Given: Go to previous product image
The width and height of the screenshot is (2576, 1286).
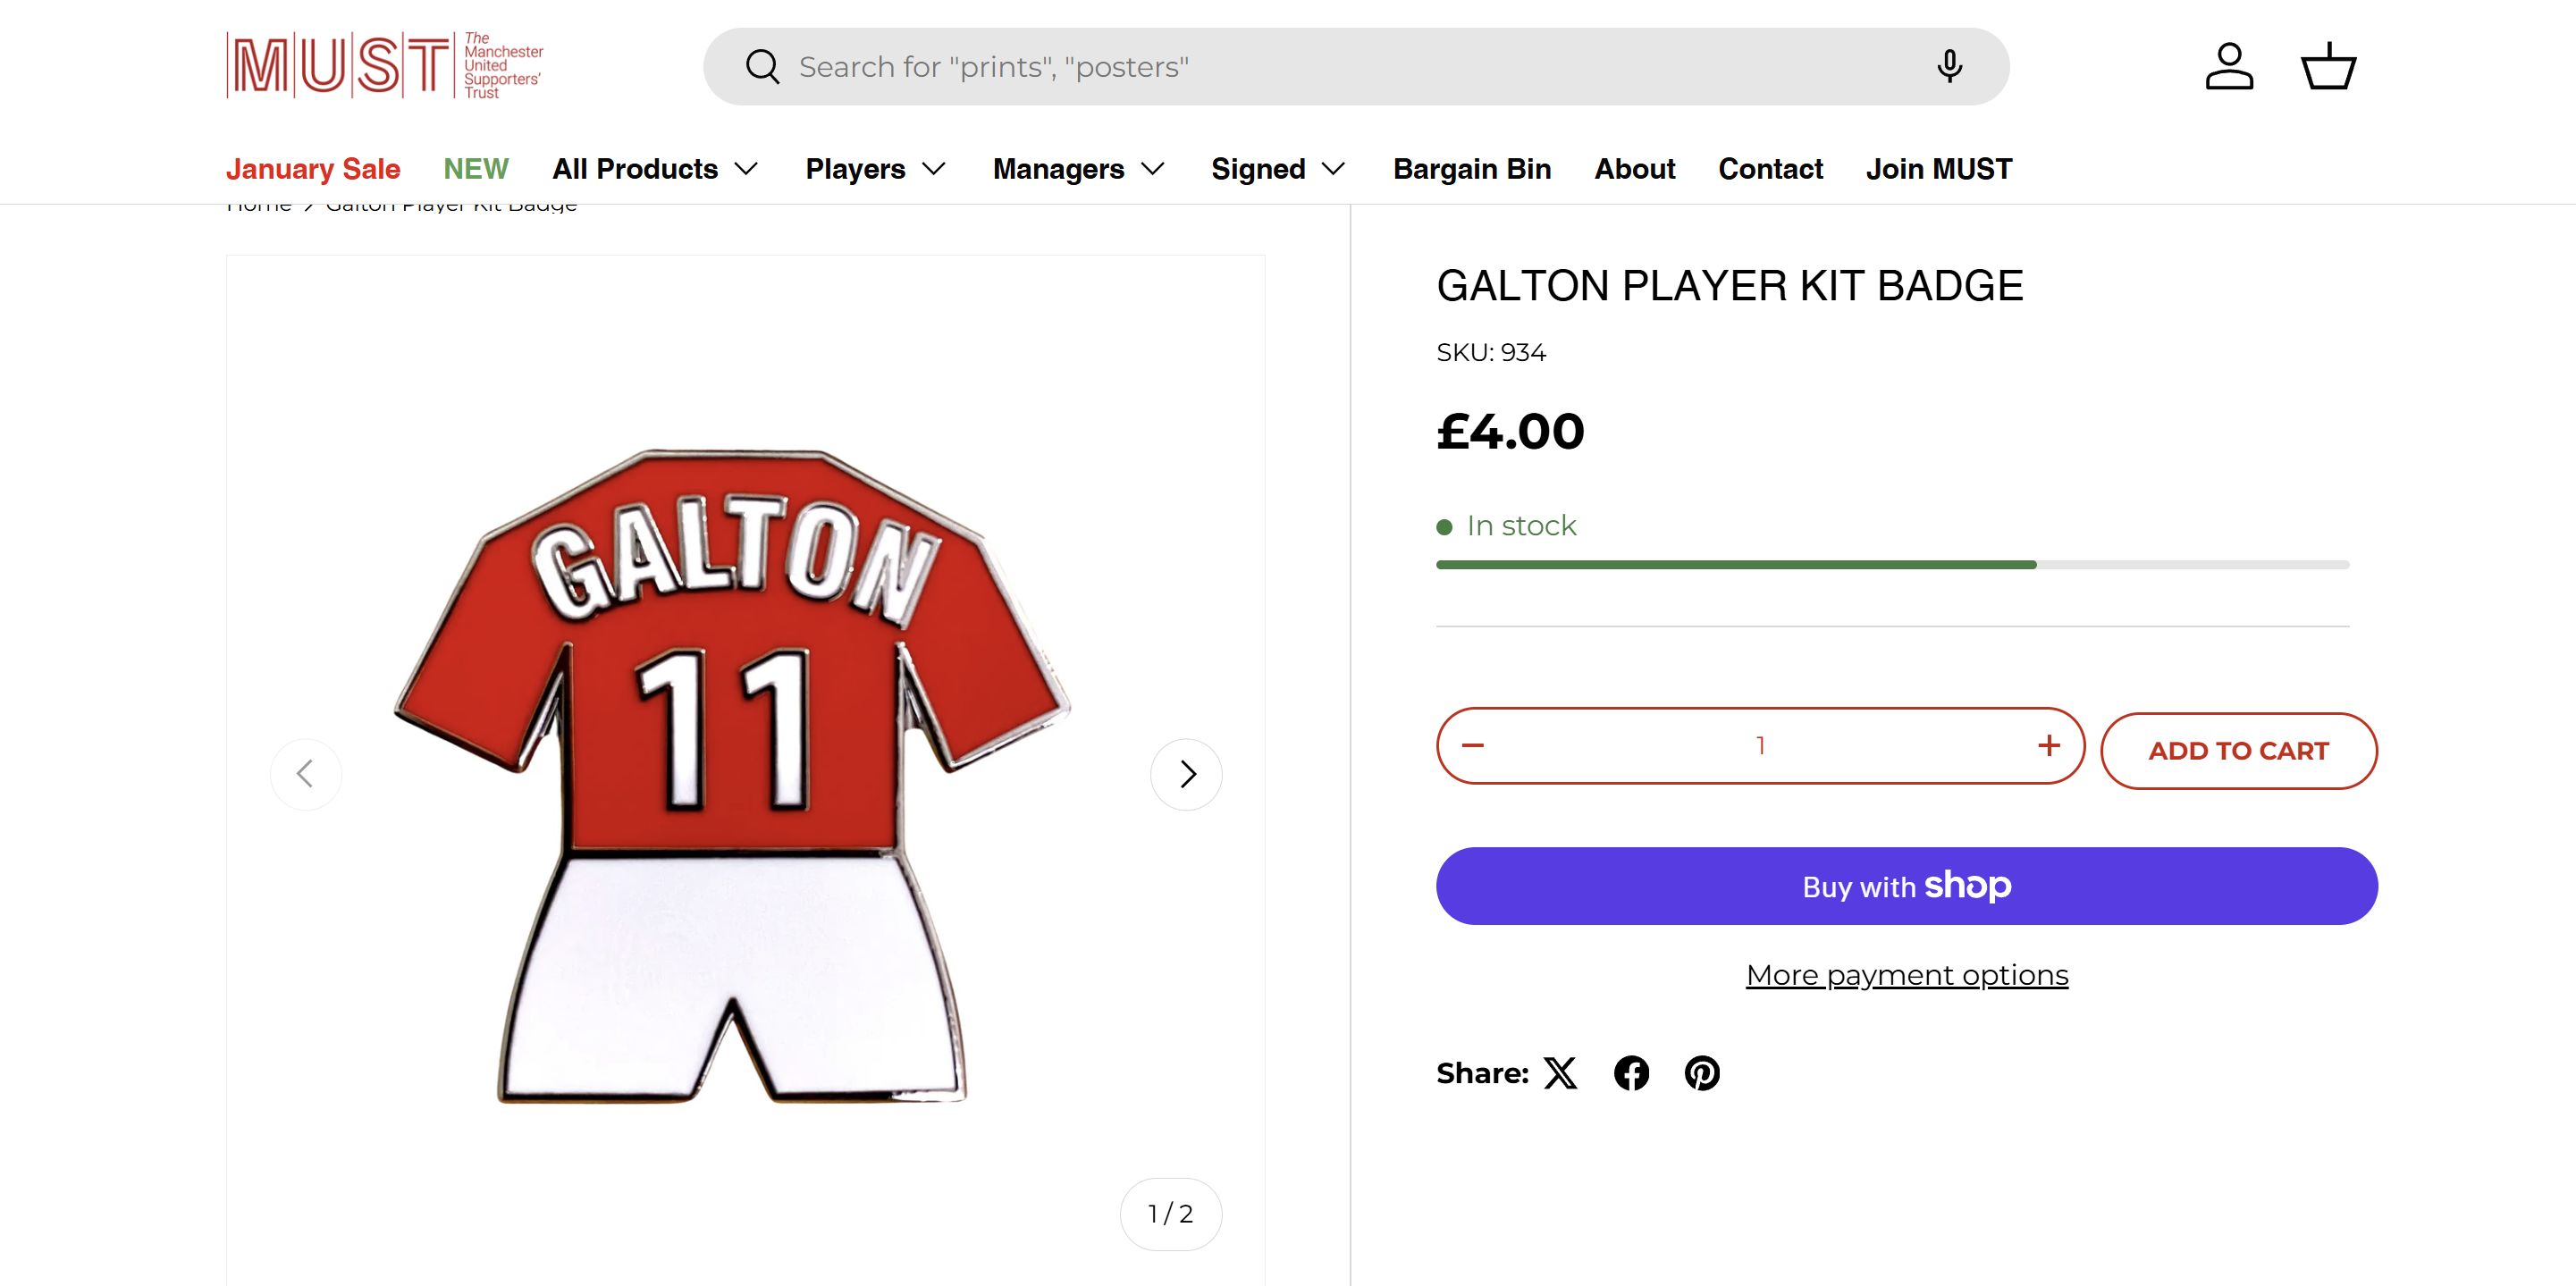Looking at the screenshot, I should [x=306, y=774].
